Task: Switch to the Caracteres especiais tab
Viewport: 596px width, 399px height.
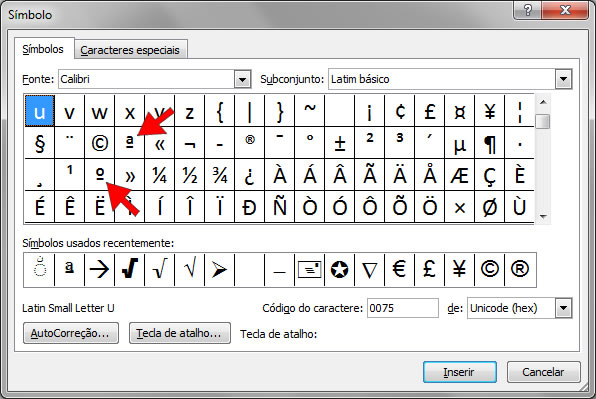Action: coord(130,50)
